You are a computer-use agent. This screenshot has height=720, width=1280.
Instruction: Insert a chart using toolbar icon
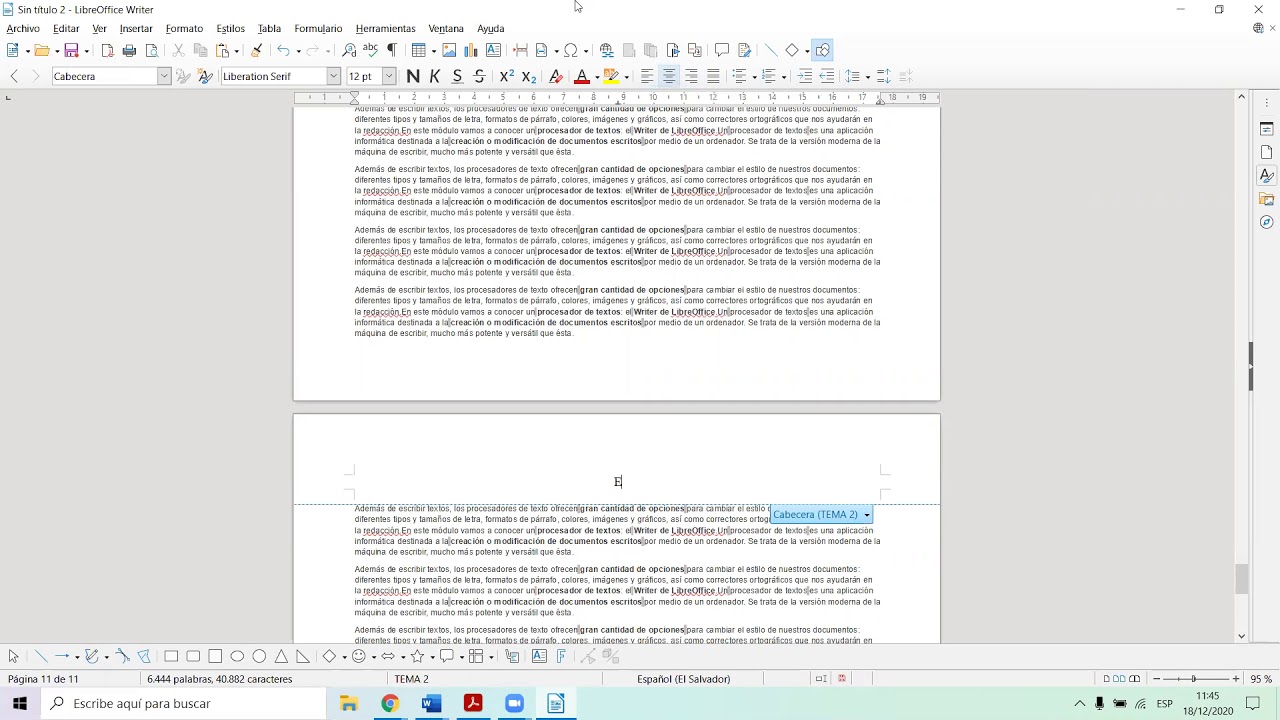click(x=471, y=50)
